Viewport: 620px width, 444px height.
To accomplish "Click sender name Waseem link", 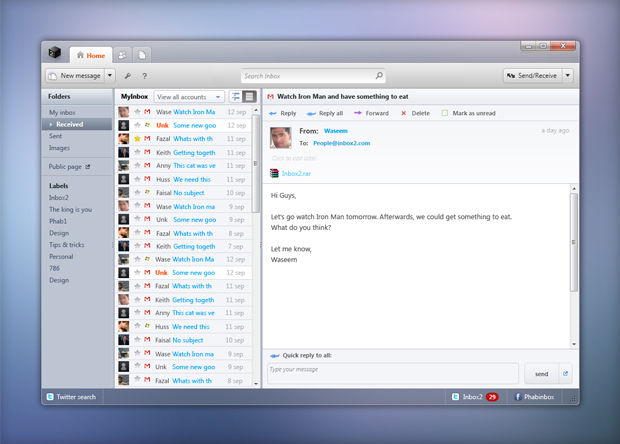I will point(336,131).
